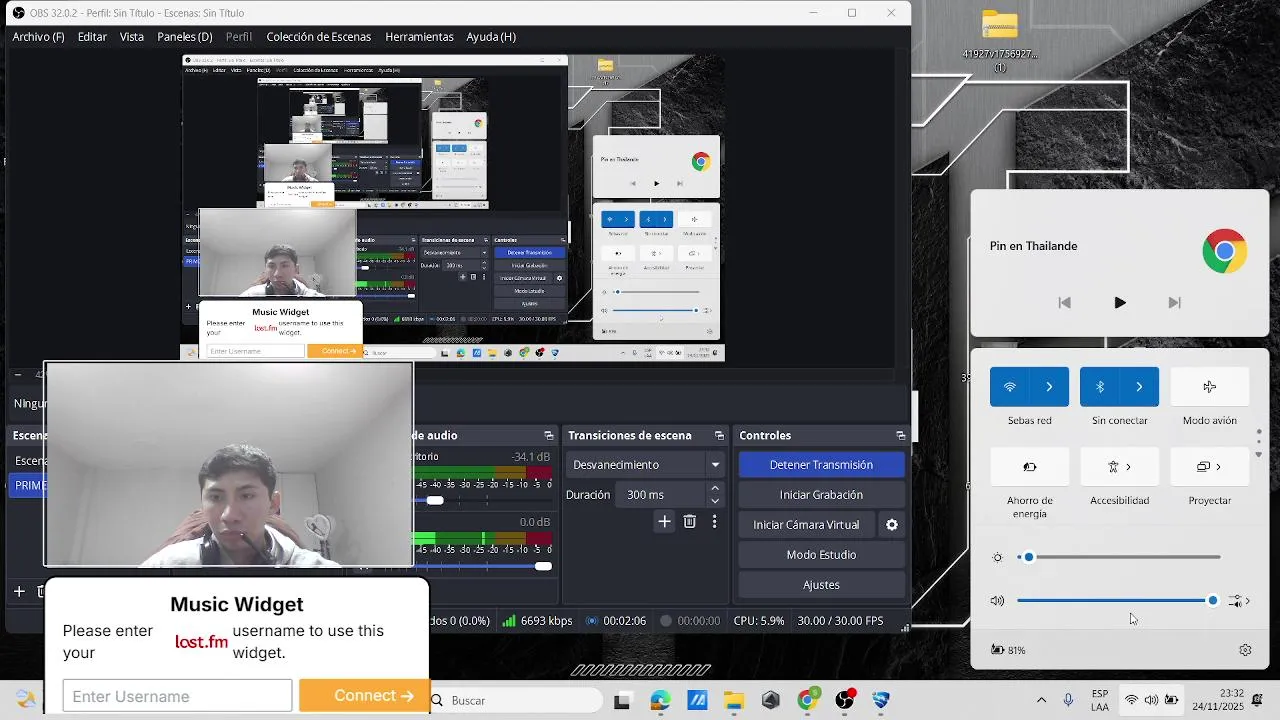Add a new scene transition
Viewport: 1280px width, 720px height.
click(664, 521)
